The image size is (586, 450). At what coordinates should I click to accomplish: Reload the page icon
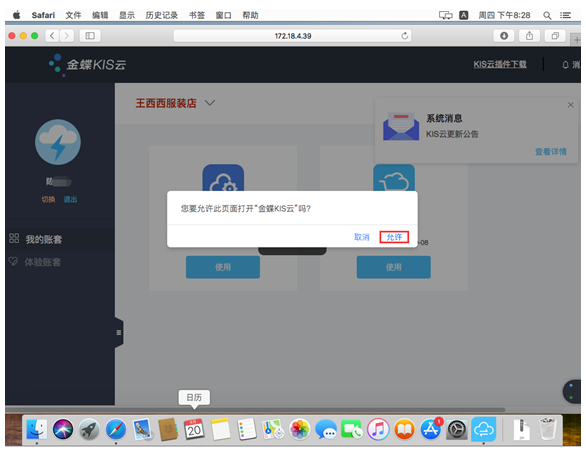[404, 36]
